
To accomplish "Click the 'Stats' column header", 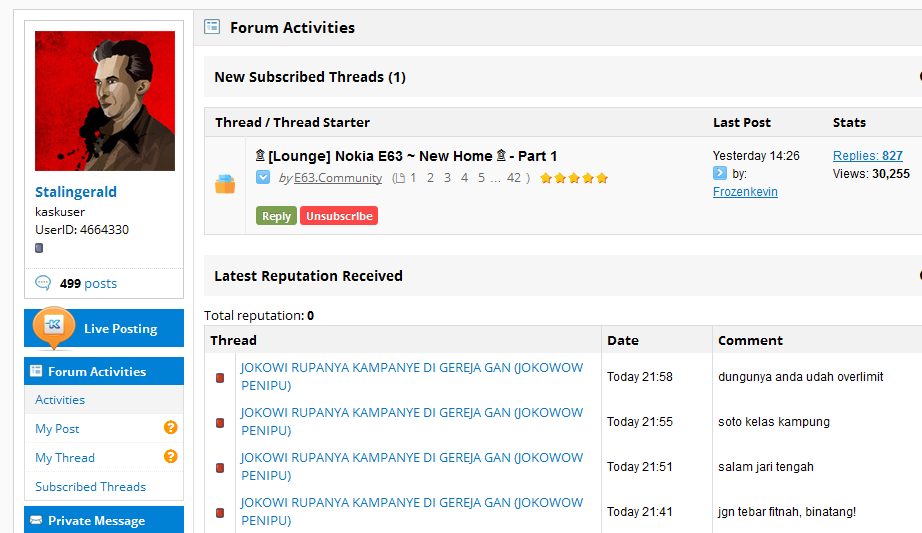I will pyautogui.click(x=849, y=122).
